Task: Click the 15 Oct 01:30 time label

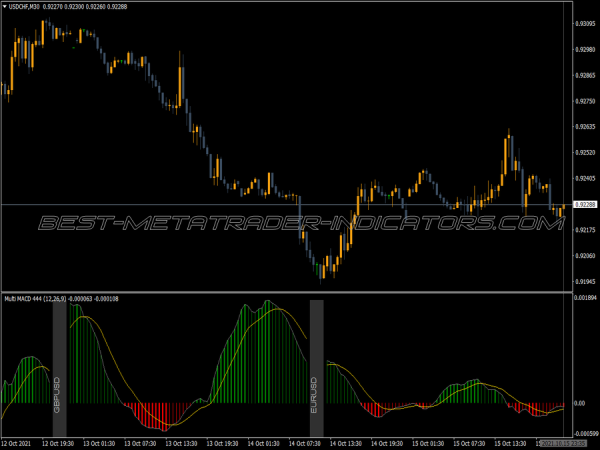Action: click(x=428, y=443)
